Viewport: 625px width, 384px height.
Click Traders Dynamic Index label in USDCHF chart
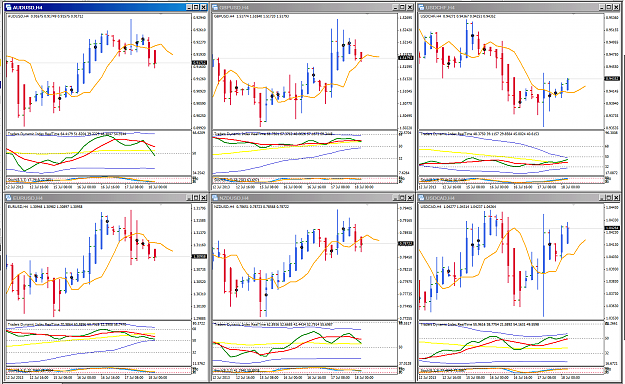point(480,134)
